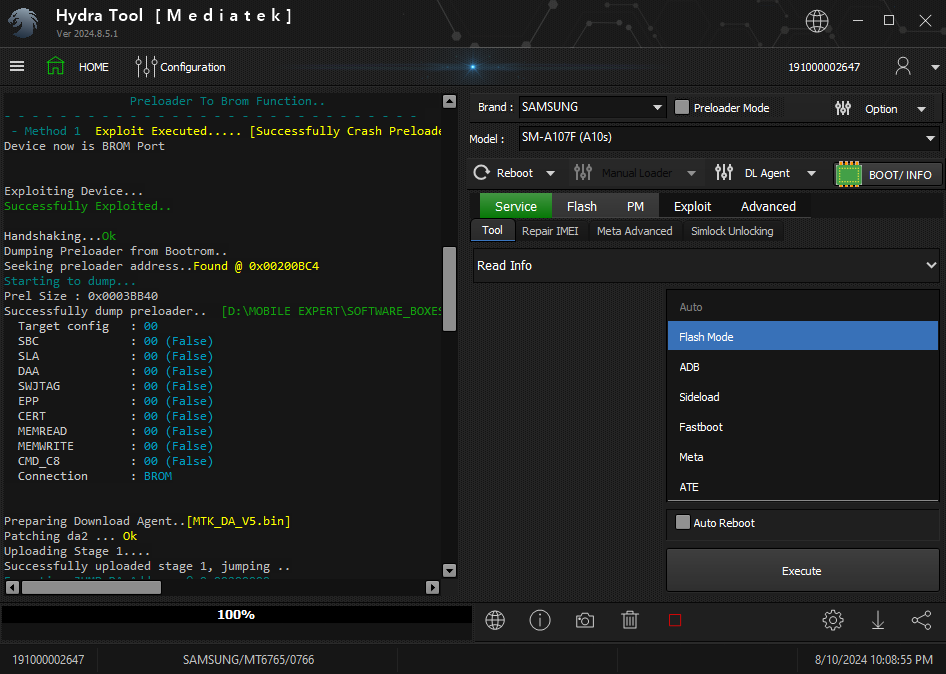The width and height of the screenshot is (946, 674).
Task: Click the chip icon on BOOT/INFO
Action: coord(849,174)
